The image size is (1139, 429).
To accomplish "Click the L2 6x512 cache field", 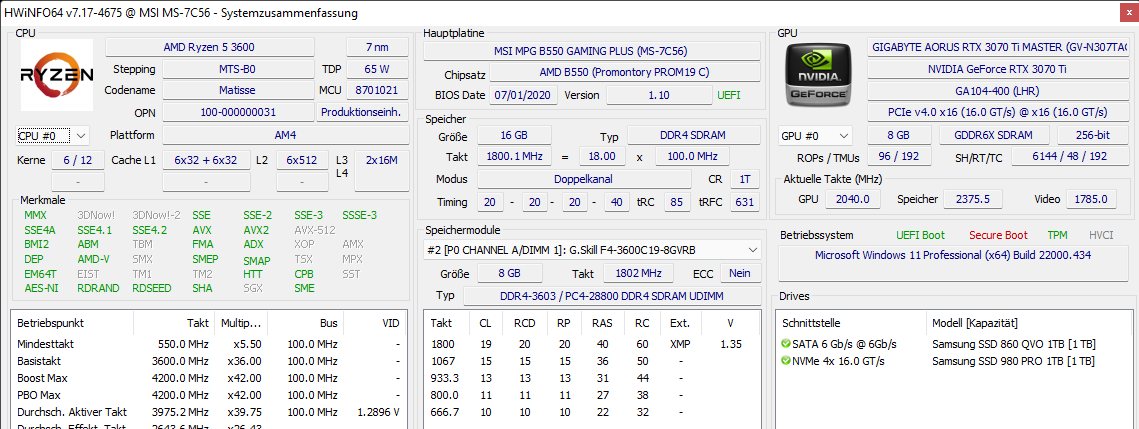I will tap(304, 160).
